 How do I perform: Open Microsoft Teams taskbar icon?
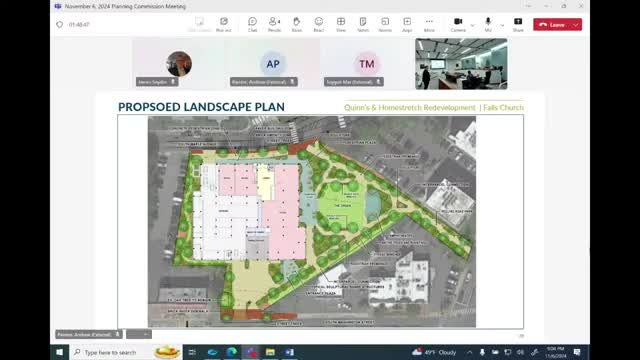click(x=251, y=352)
